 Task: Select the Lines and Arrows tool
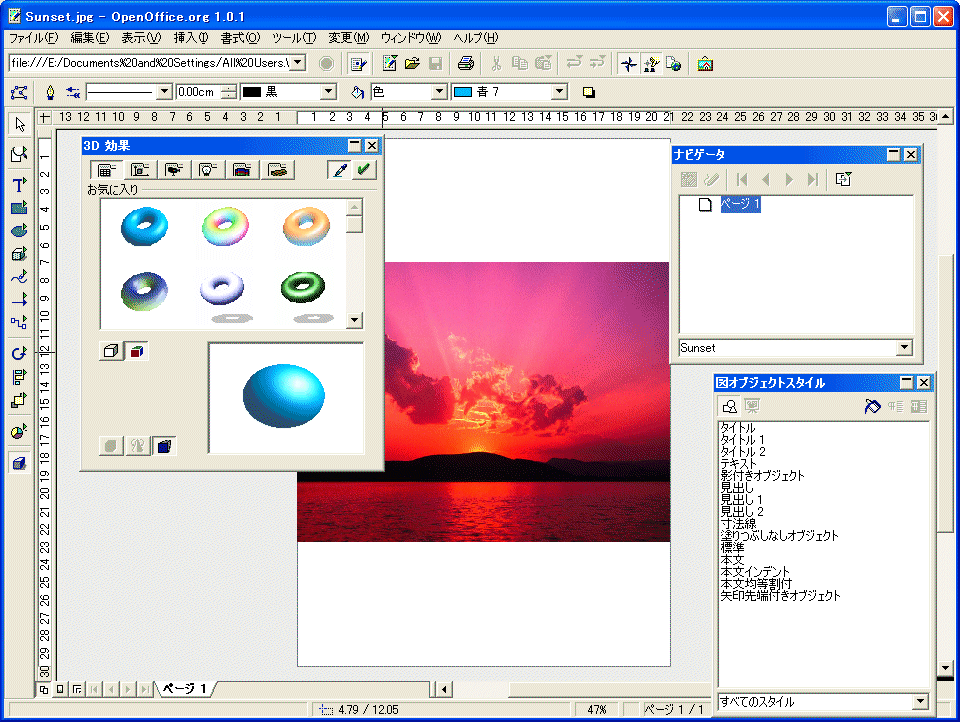pos(20,299)
